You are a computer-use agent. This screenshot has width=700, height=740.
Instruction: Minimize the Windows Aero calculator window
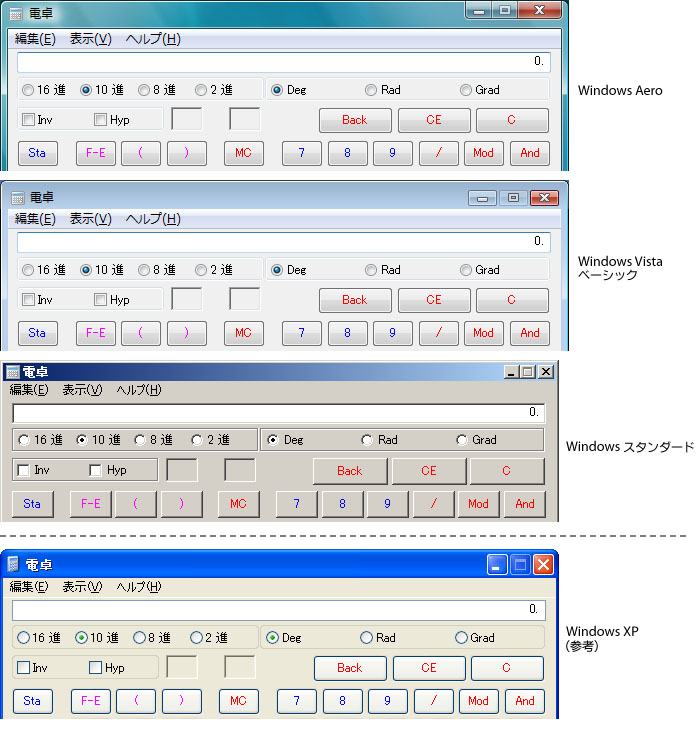pyautogui.click(x=479, y=10)
